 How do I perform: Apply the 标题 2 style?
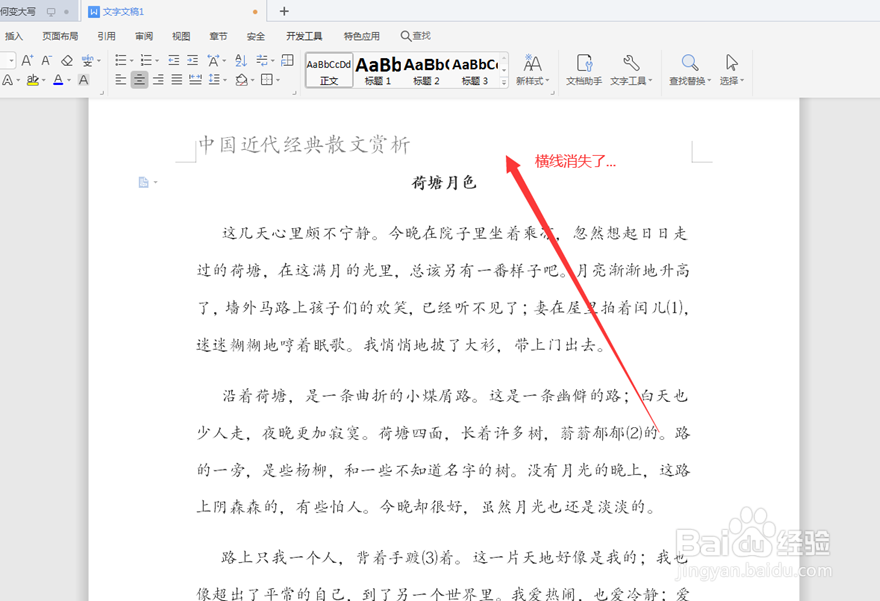click(x=426, y=70)
